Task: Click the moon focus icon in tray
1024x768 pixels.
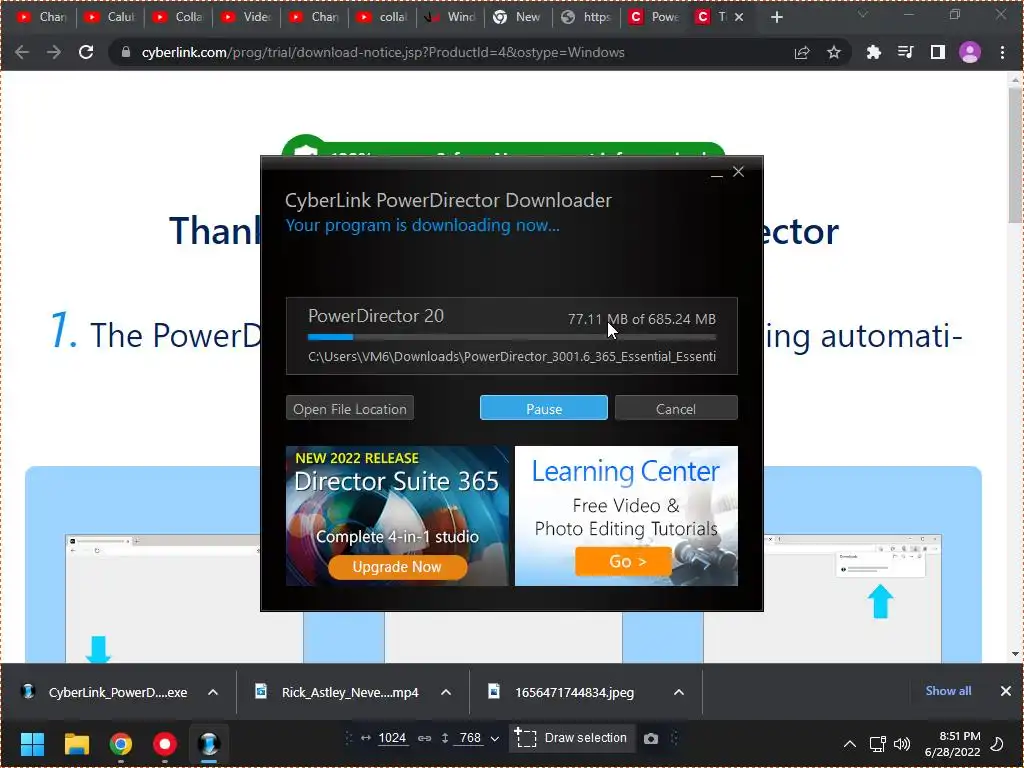Action: coord(997,744)
